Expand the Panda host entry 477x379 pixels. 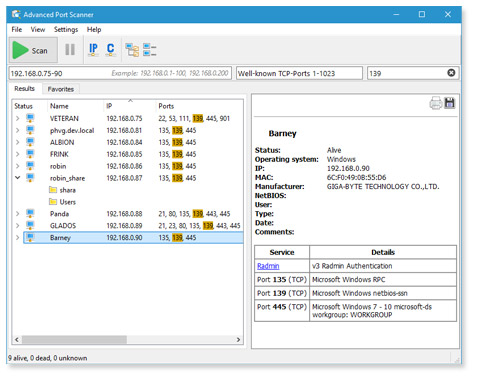click(x=17, y=214)
